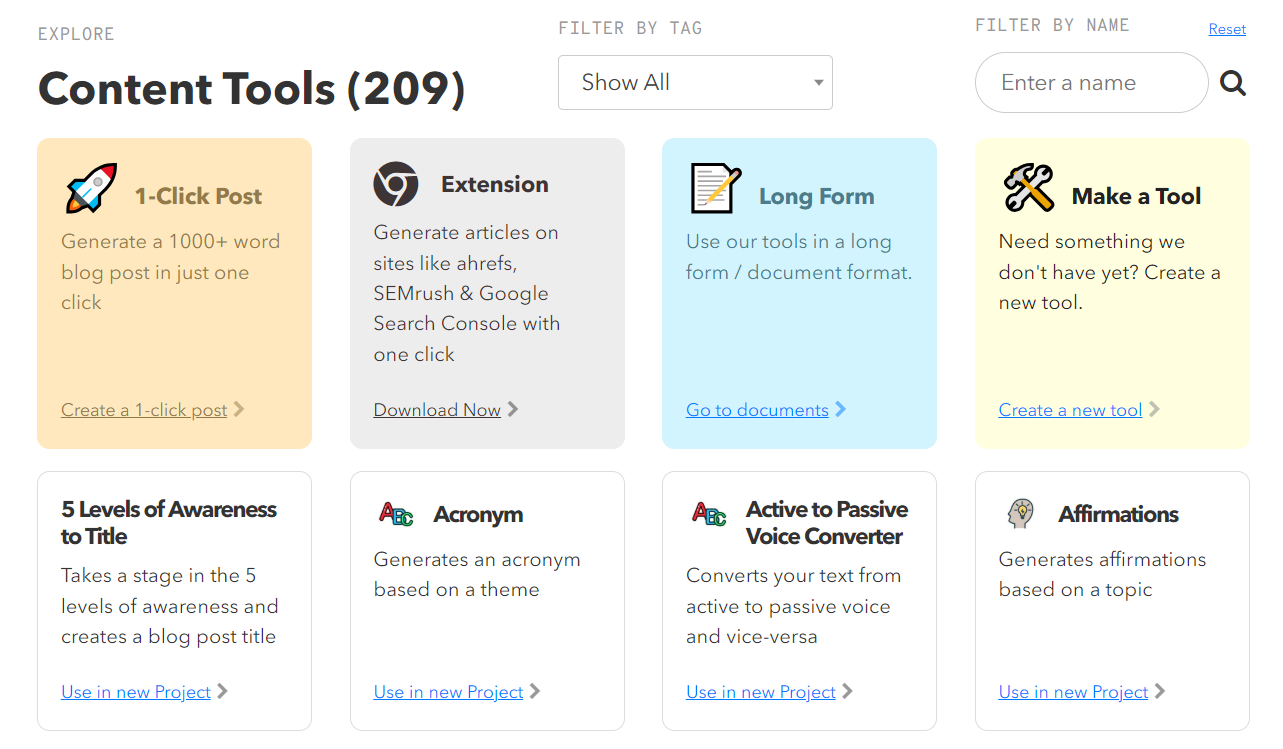Click the Enter a name filter field

coord(1092,83)
